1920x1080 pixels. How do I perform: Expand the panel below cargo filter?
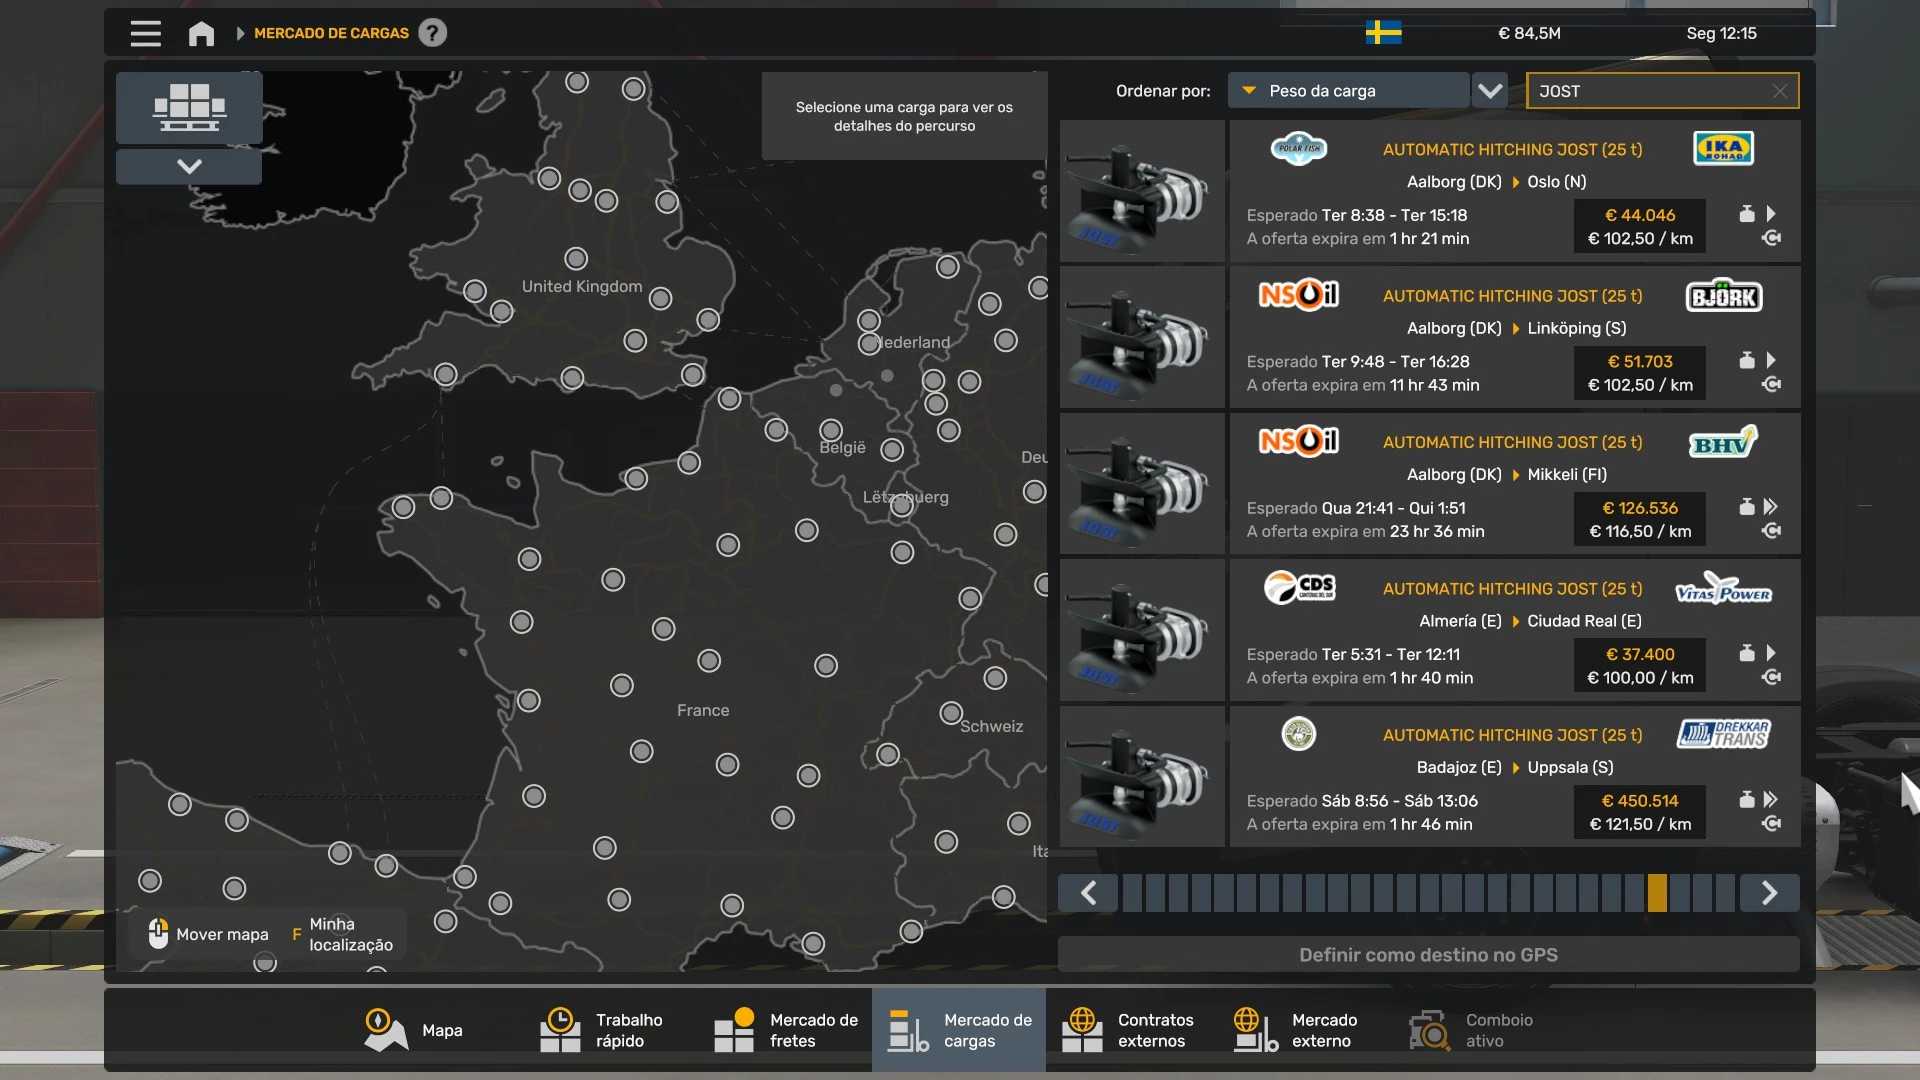[x=189, y=166]
